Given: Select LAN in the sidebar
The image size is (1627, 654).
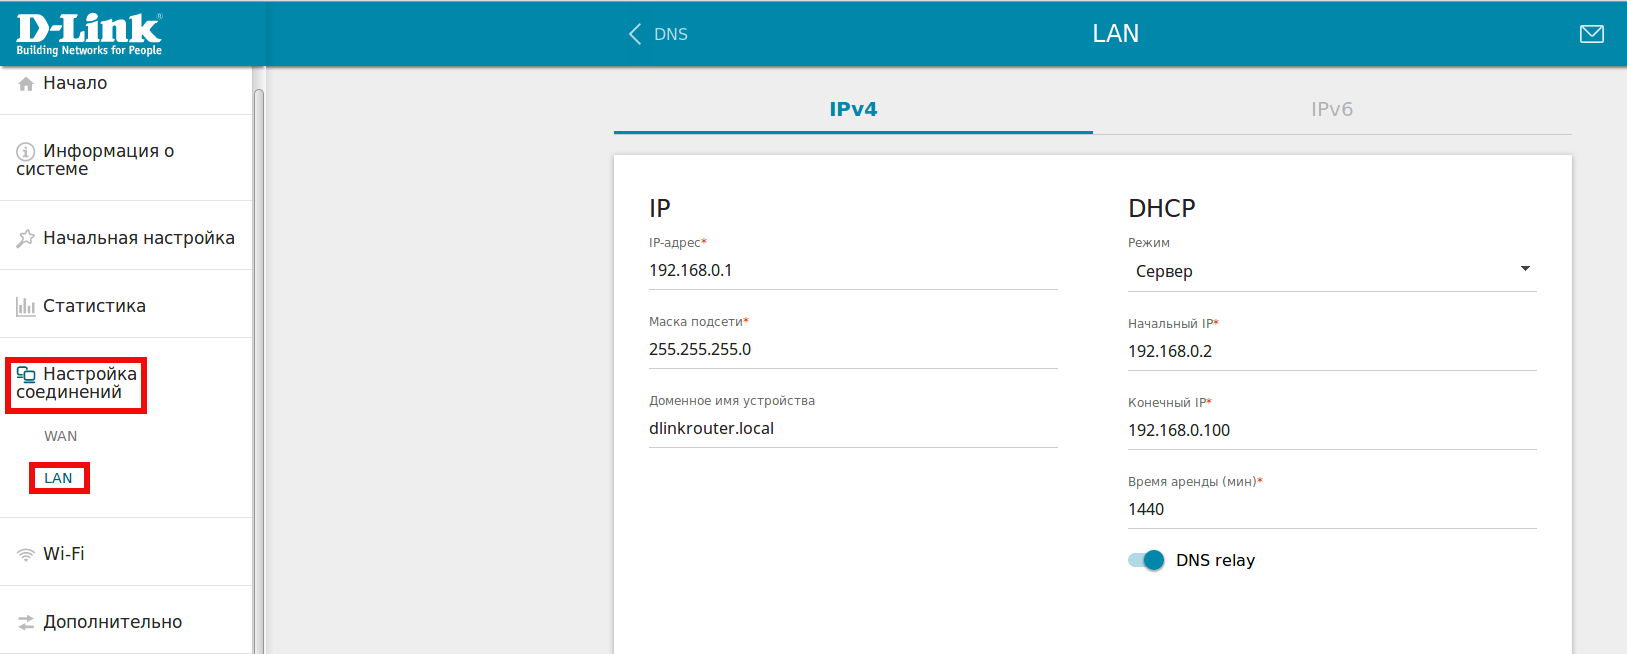Looking at the screenshot, I should coord(58,478).
